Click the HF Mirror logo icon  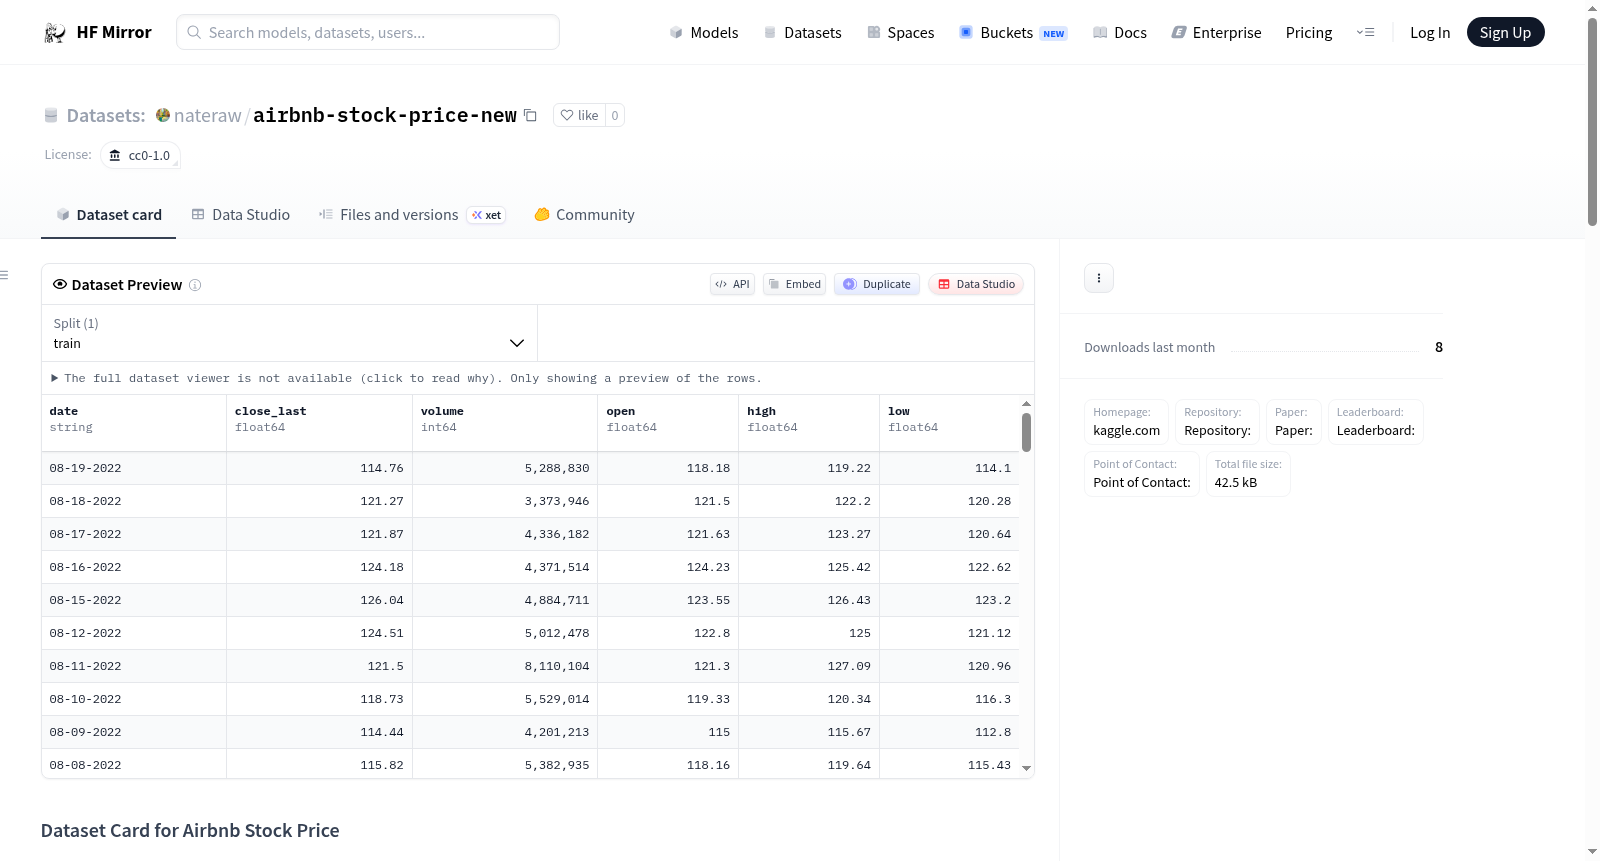55,33
